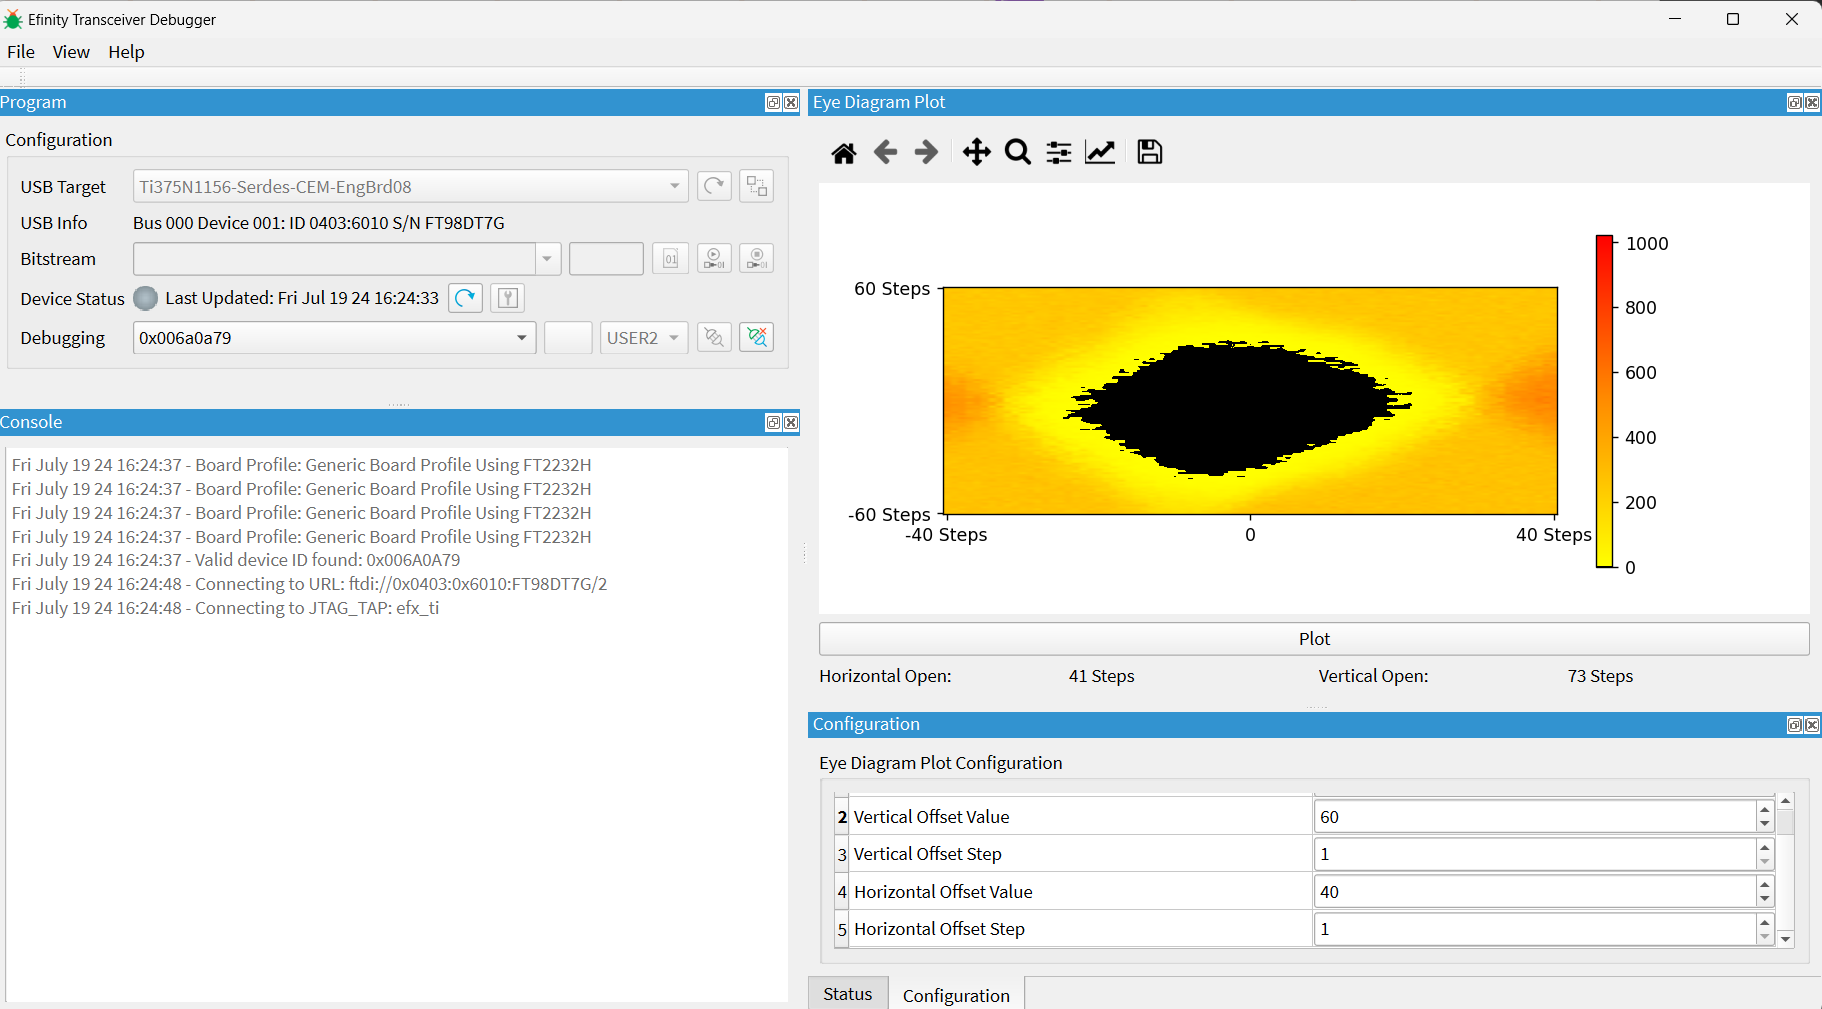The height and width of the screenshot is (1009, 1822).
Task: Open the Bitstream path dropdown
Action: (x=547, y=258)
